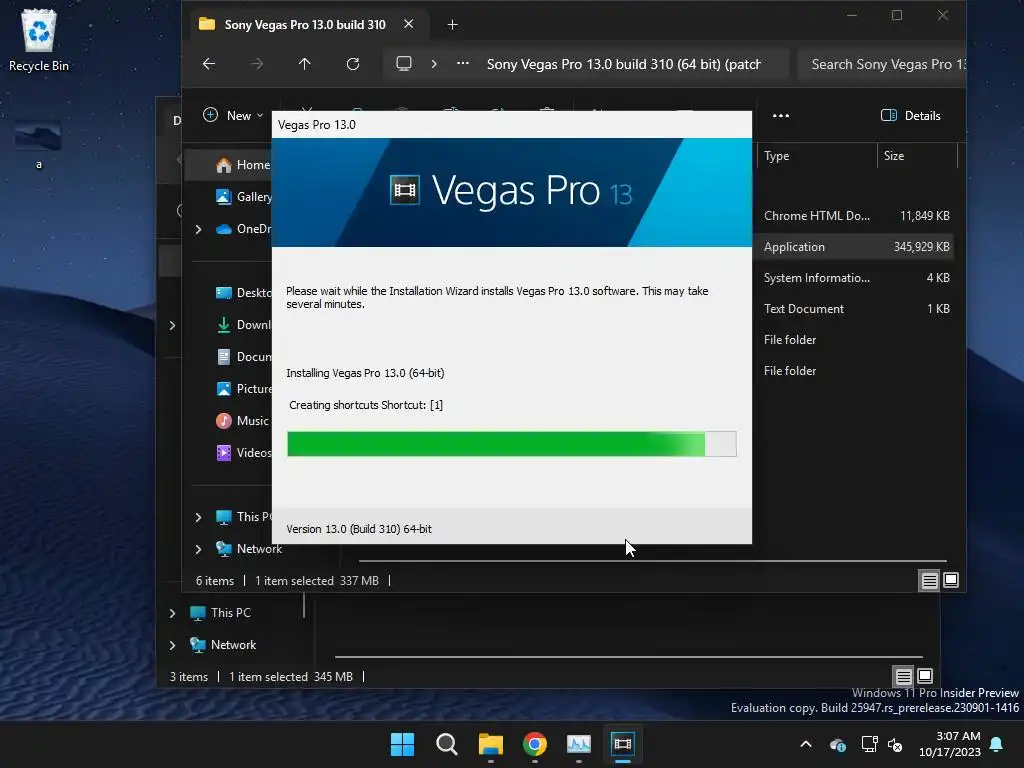Open File Explorer from the taskbar

click(490, 744)
